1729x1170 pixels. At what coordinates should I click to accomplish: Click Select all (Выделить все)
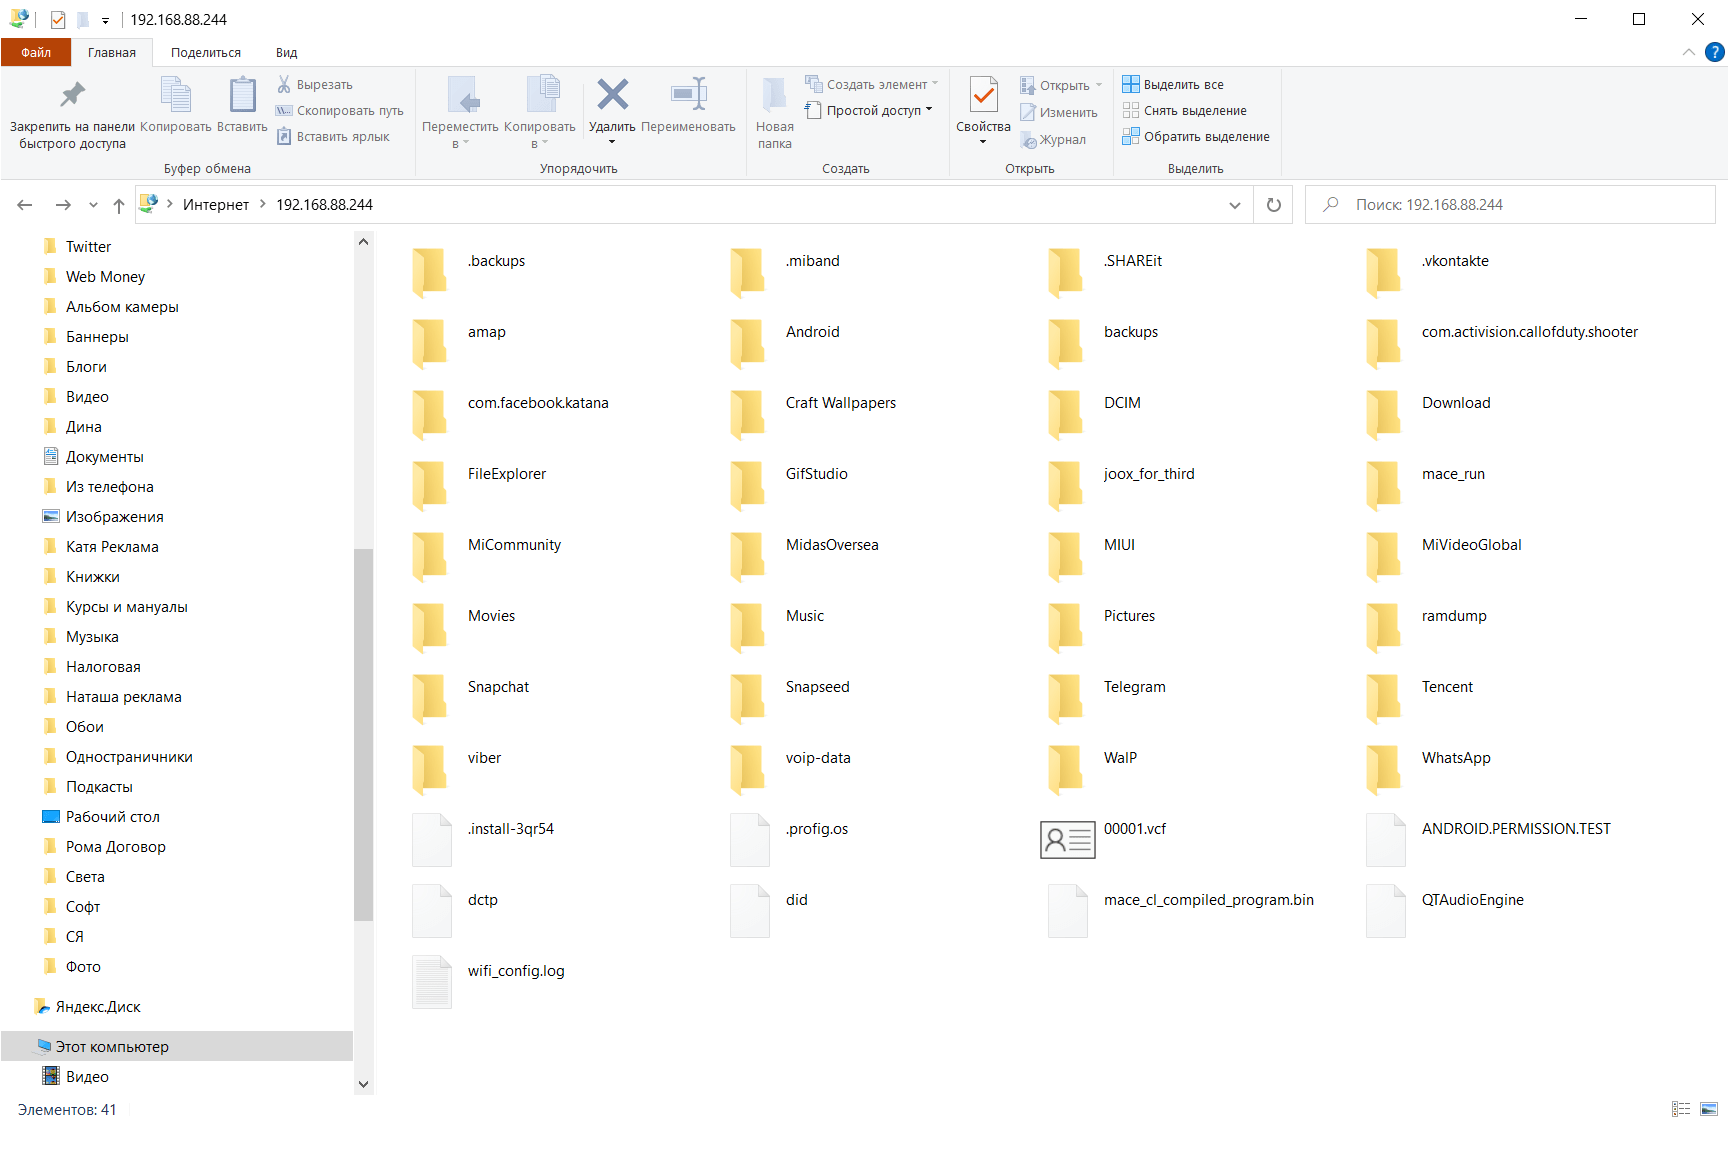coord(1182,85)
